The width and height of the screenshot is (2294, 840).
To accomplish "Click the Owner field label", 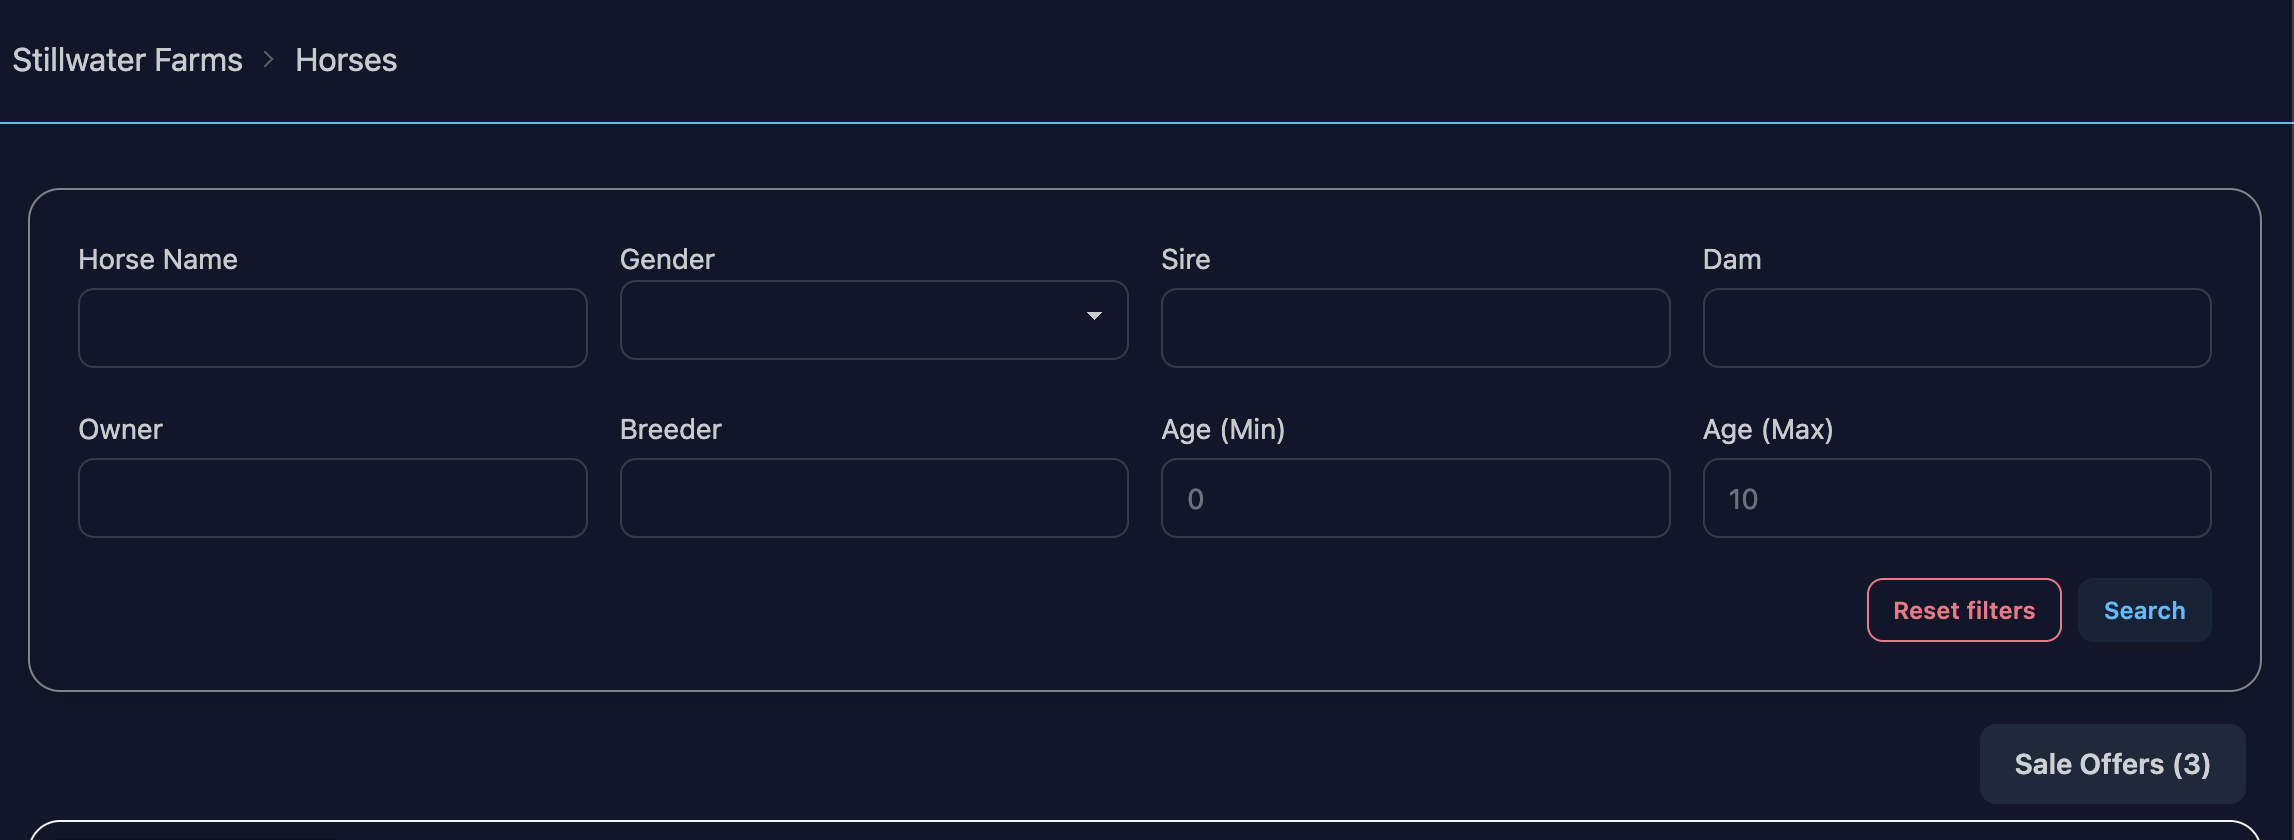I will 120,430.
